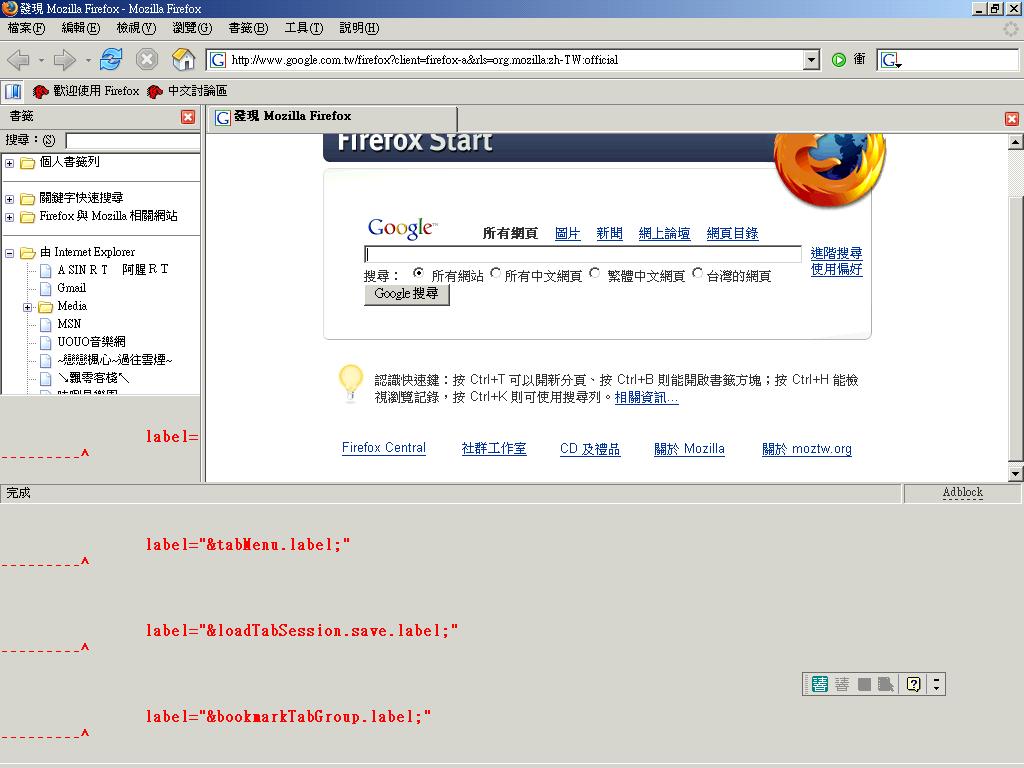Open the 相關資訊 link
Viewport: 1024px width, 768px height.
647,398
